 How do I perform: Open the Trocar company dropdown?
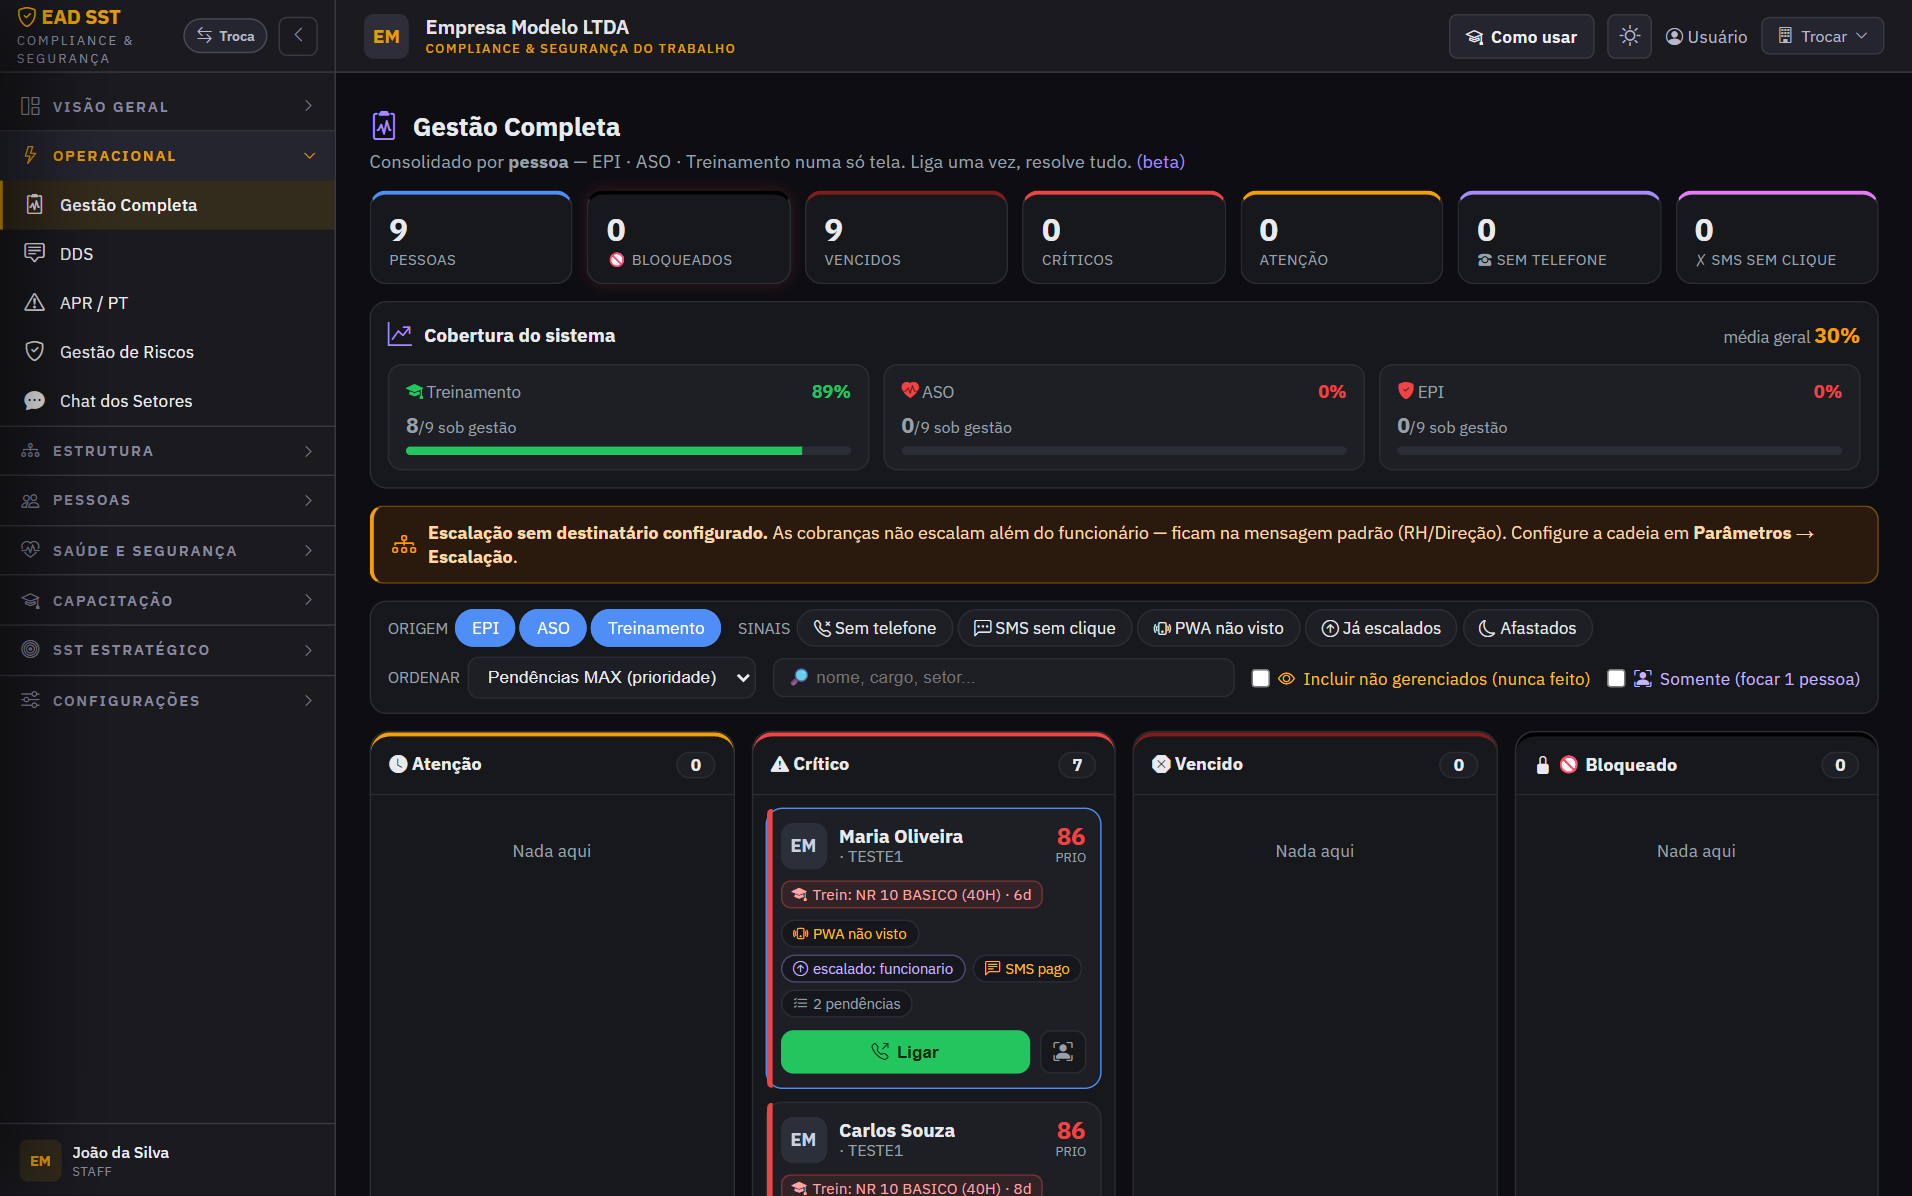click(x=1822, y=36)
